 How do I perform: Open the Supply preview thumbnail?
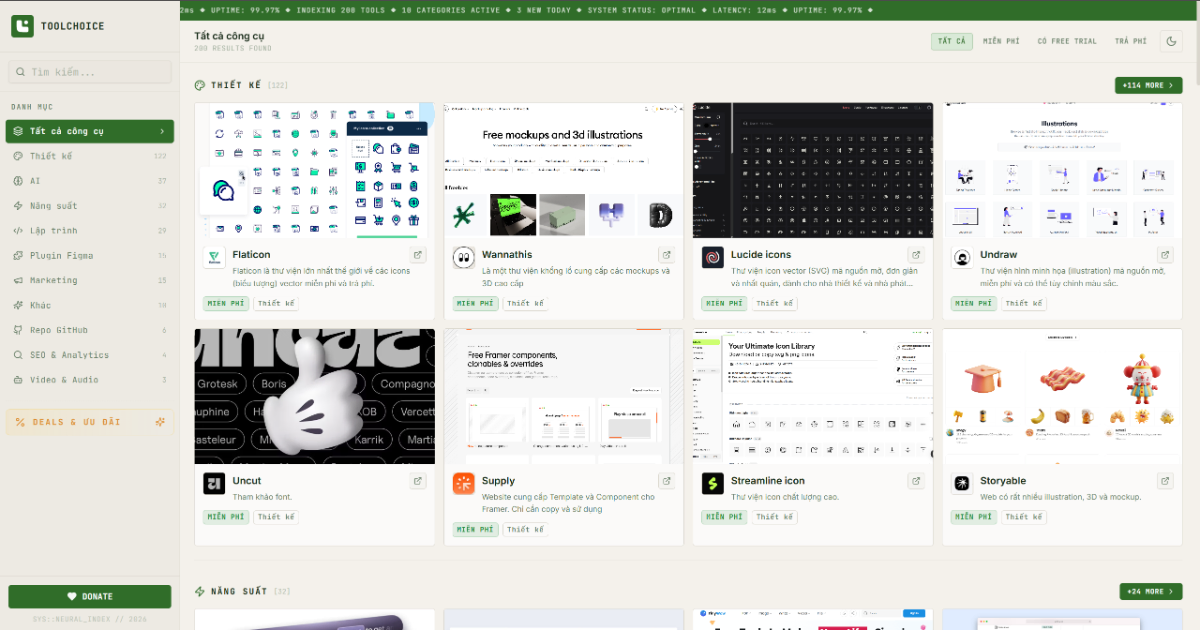(564, 396)
